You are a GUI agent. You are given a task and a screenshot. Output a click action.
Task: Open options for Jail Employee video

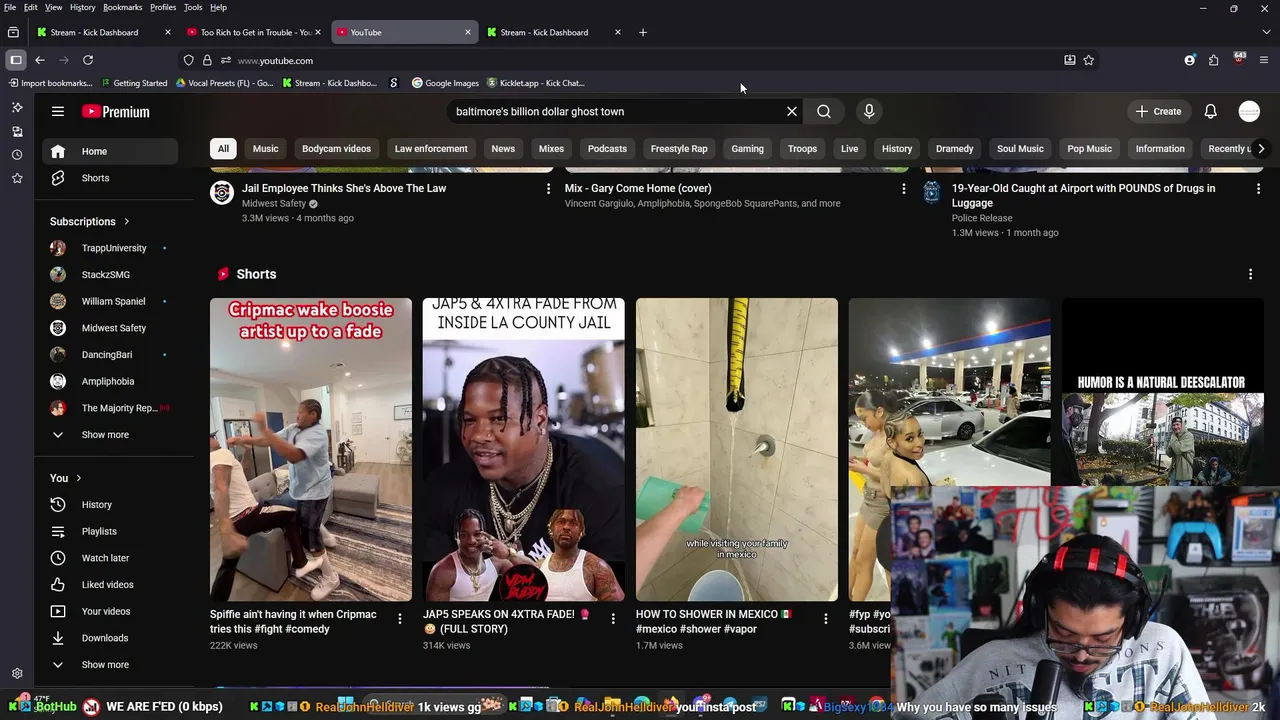(548, 188)
